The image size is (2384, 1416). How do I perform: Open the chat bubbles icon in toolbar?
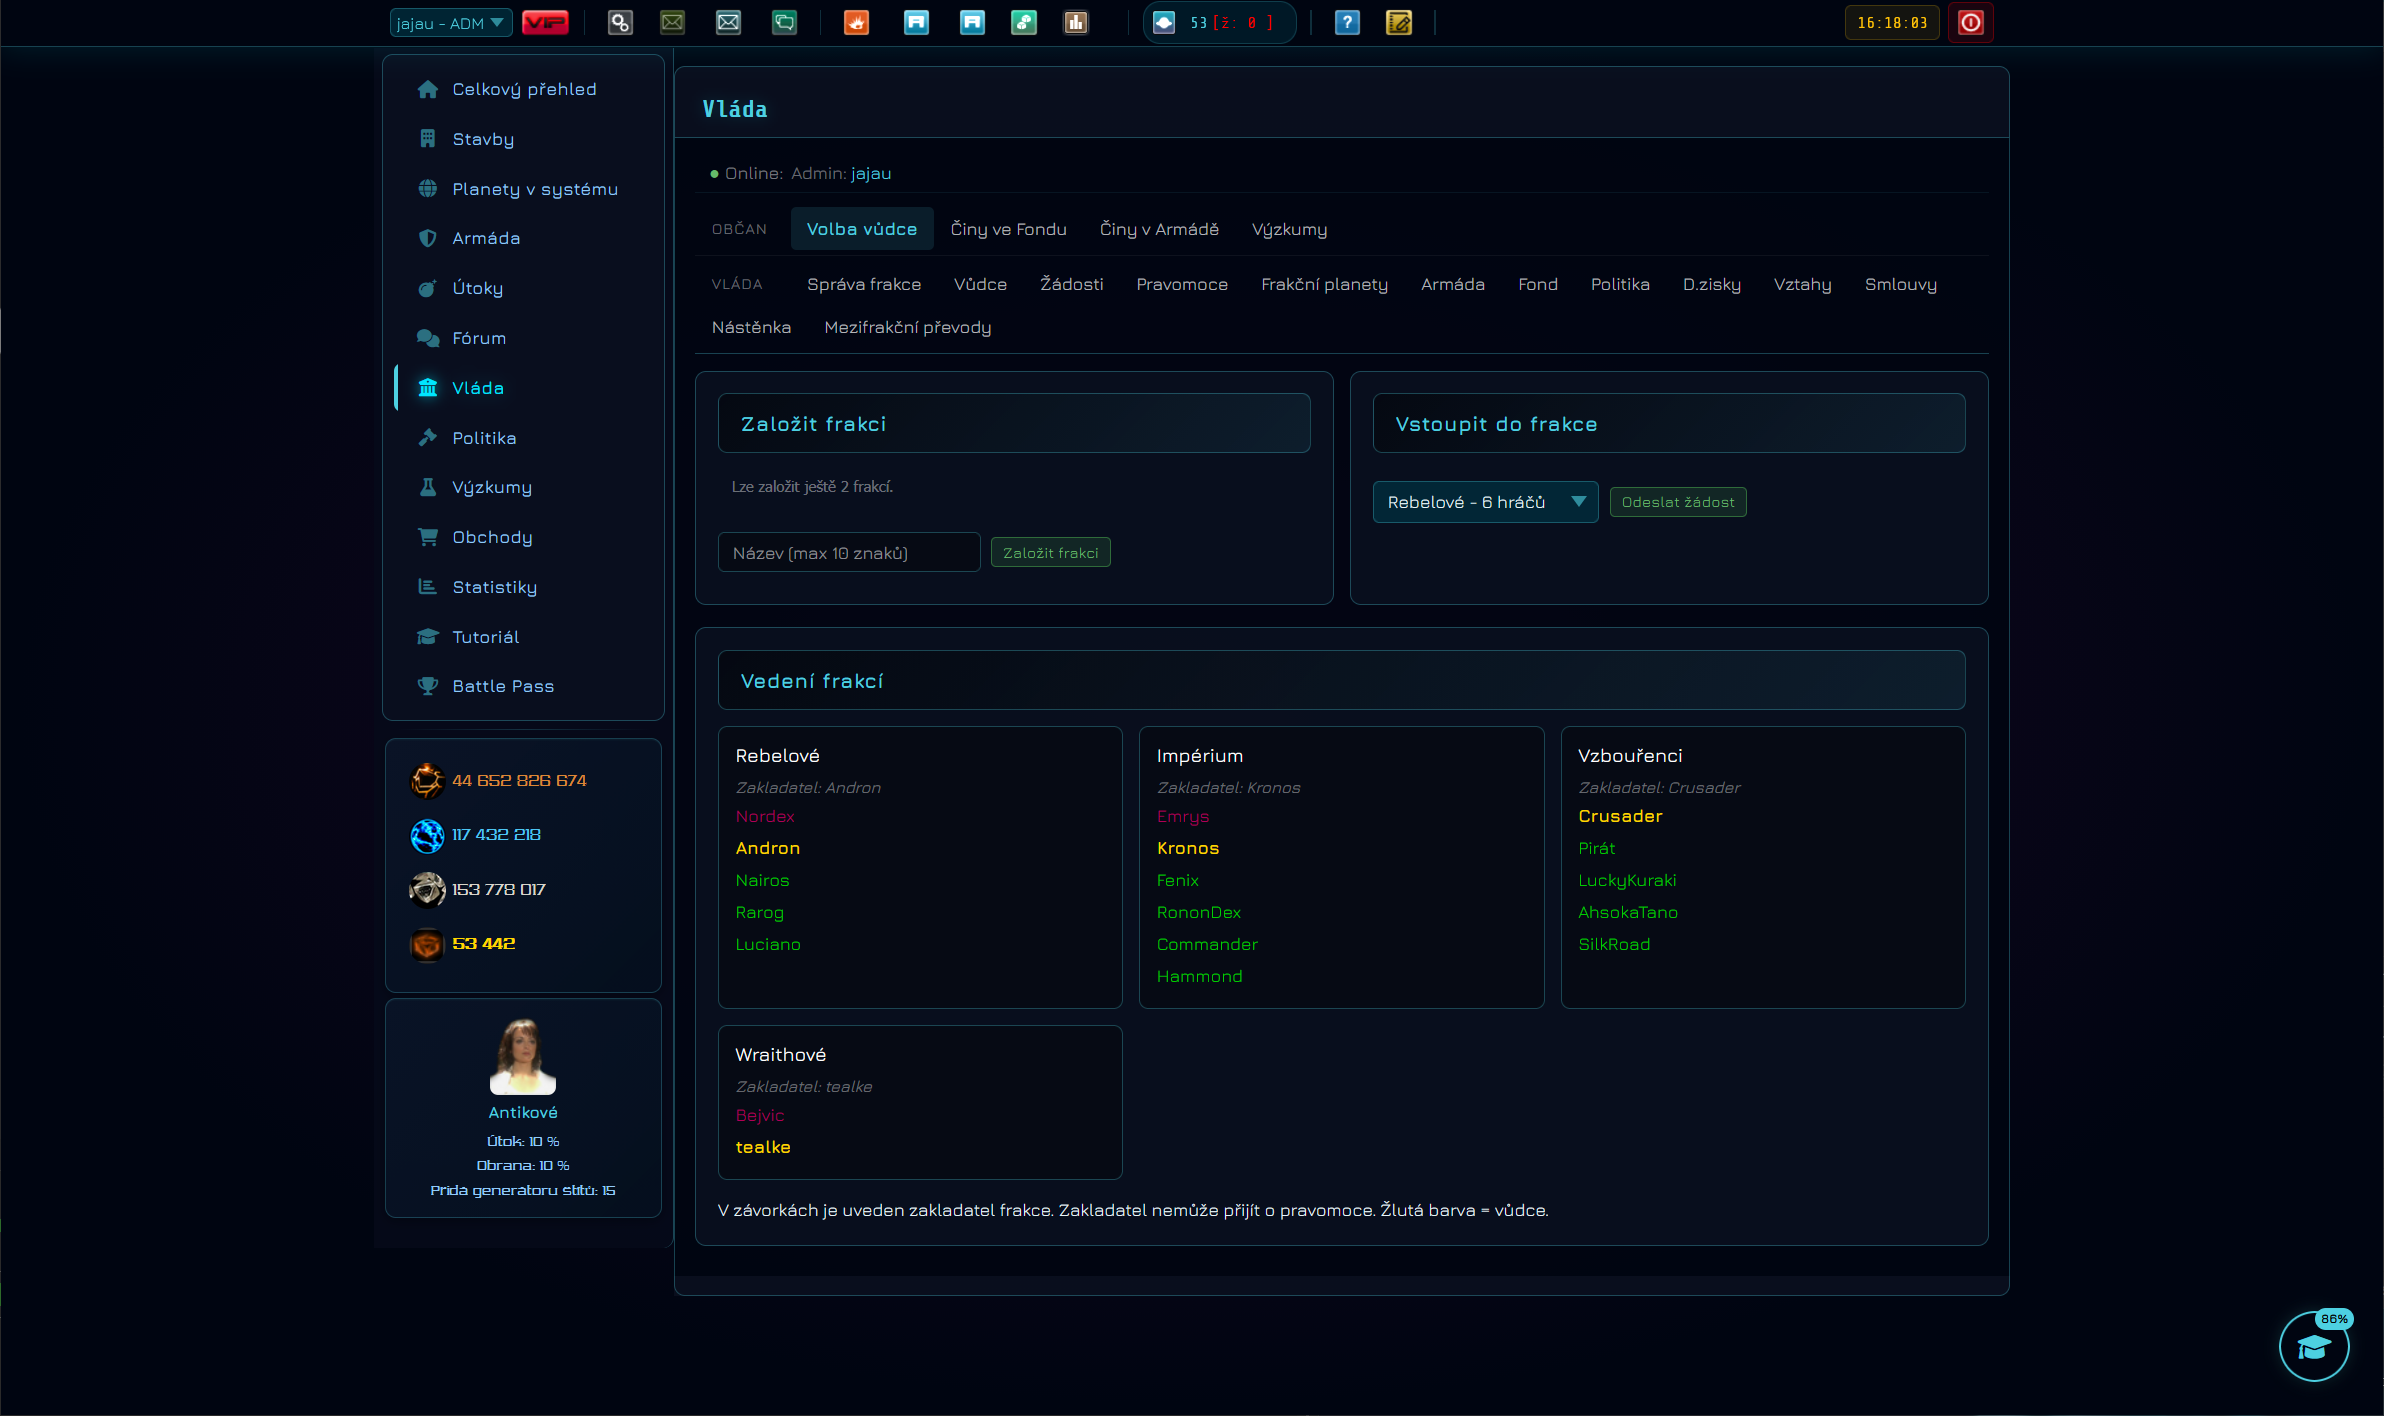coord(785,22)
